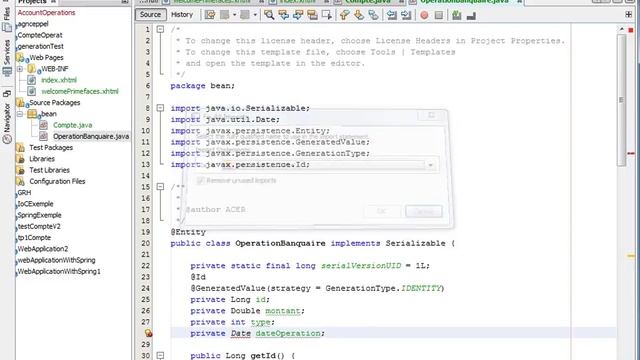
Task: Open the Services side tab
Action: click(7, 57)
